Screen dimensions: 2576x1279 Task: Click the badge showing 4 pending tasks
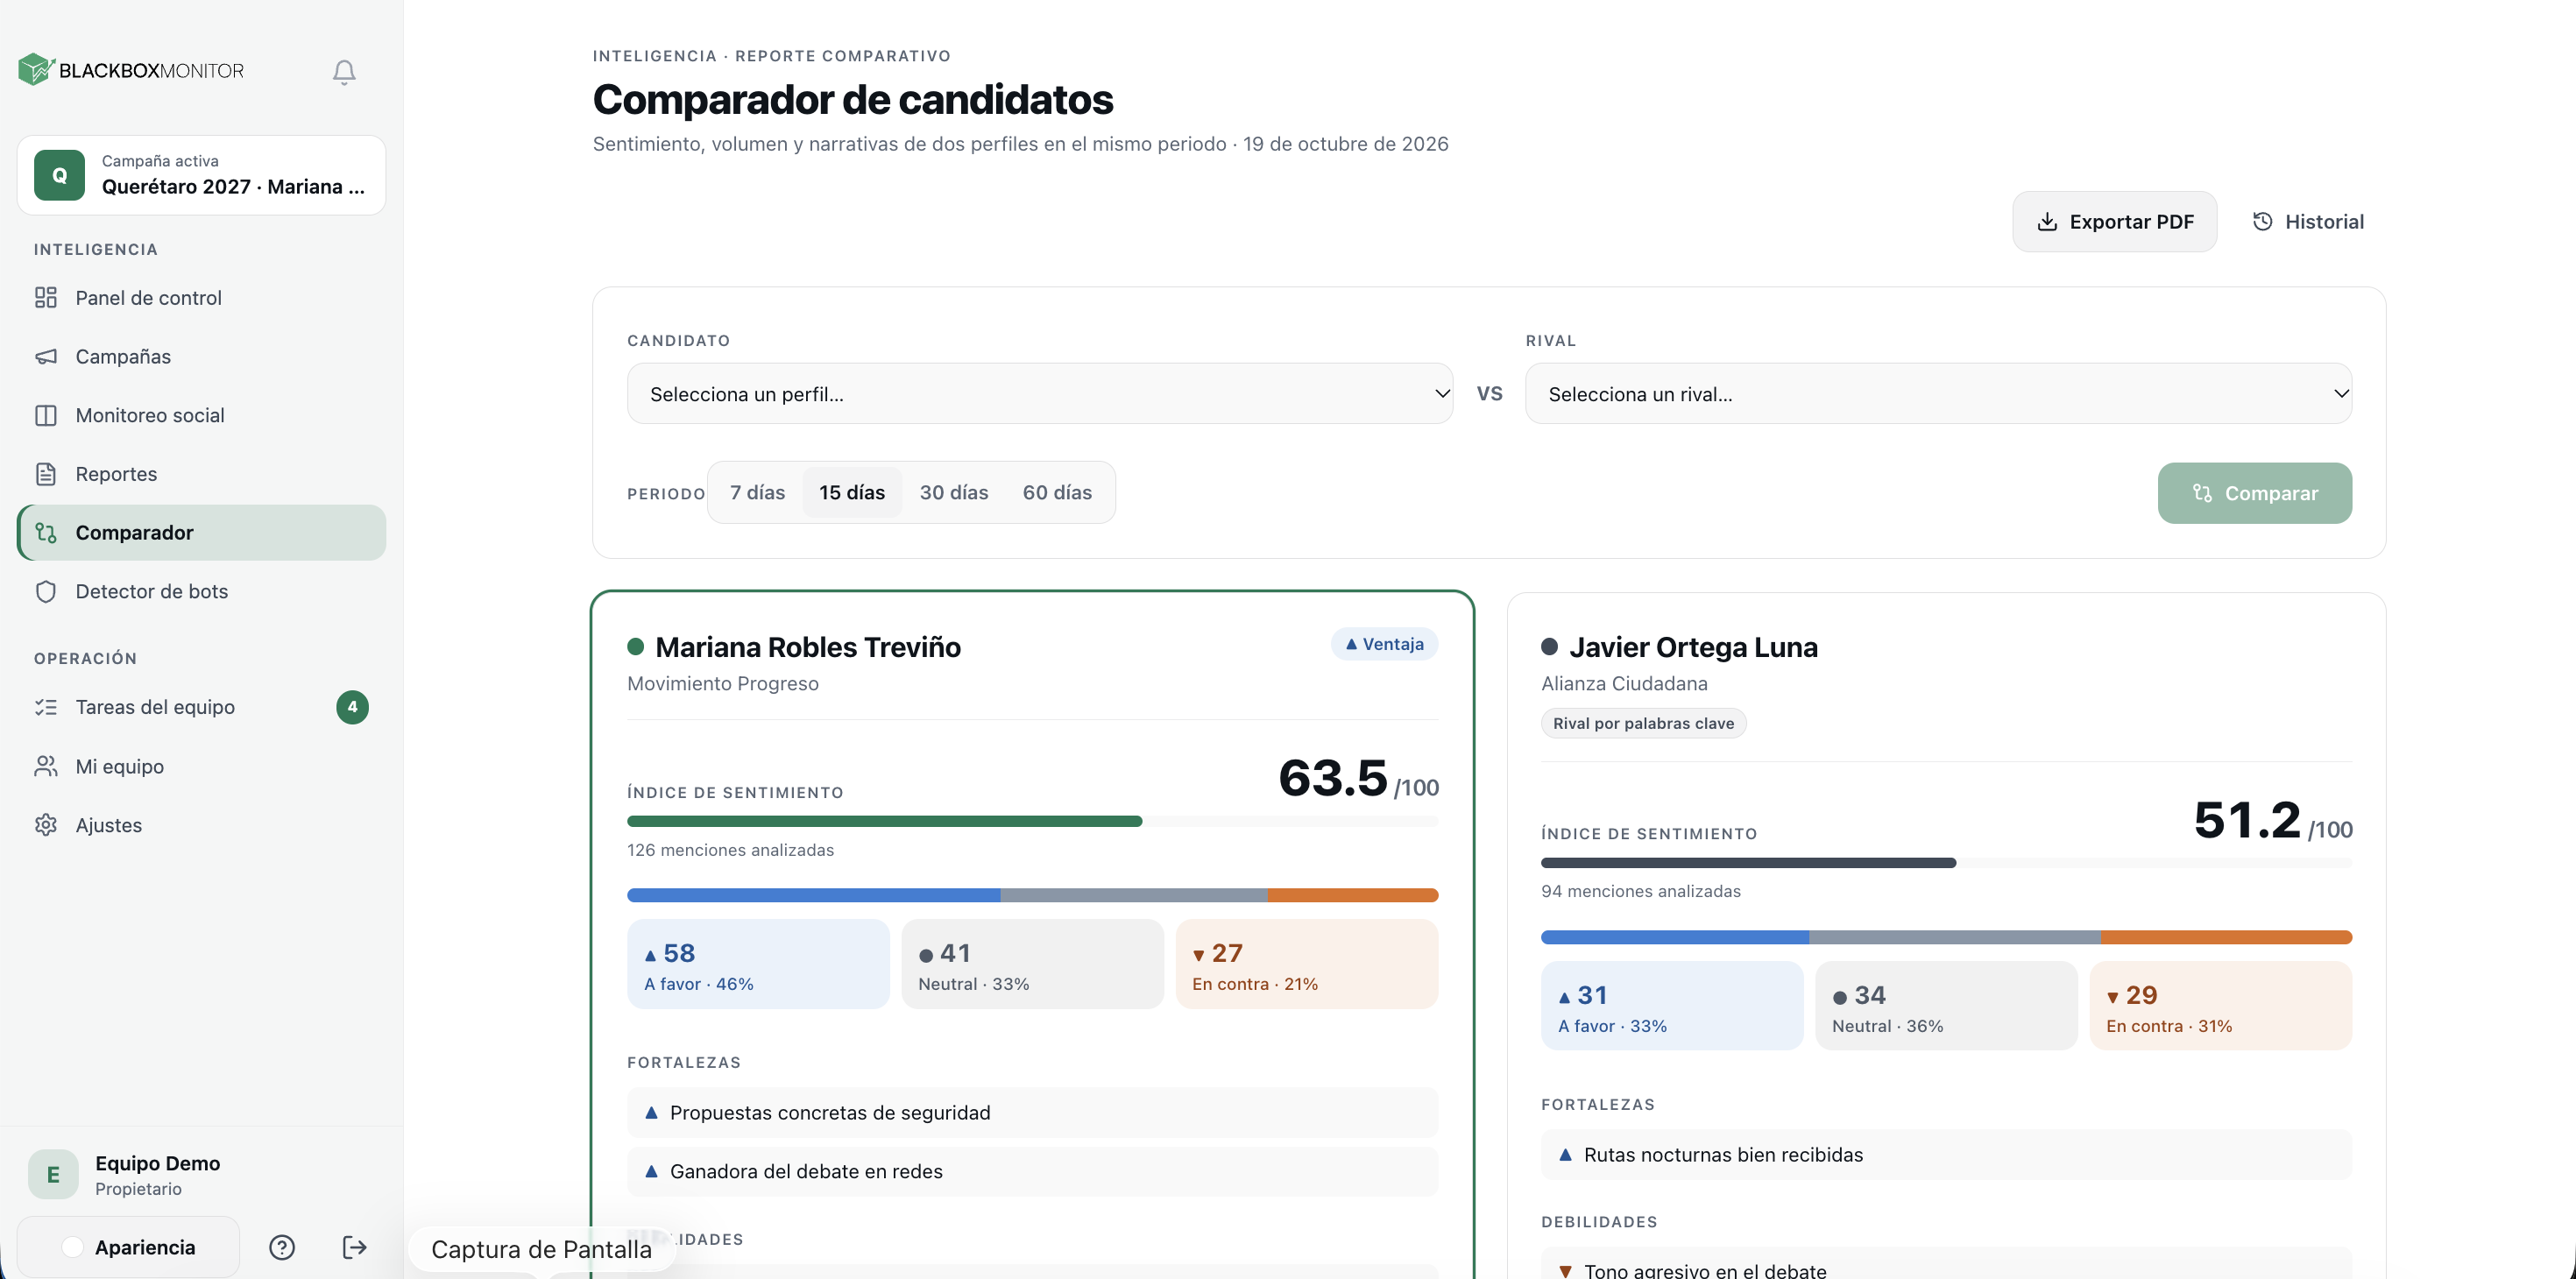[x=352, y=707]
